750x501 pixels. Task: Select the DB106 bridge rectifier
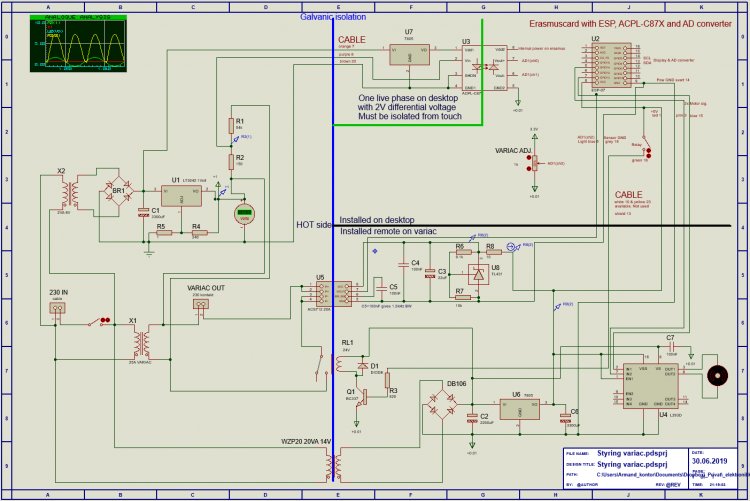click(x=440, y=405)
